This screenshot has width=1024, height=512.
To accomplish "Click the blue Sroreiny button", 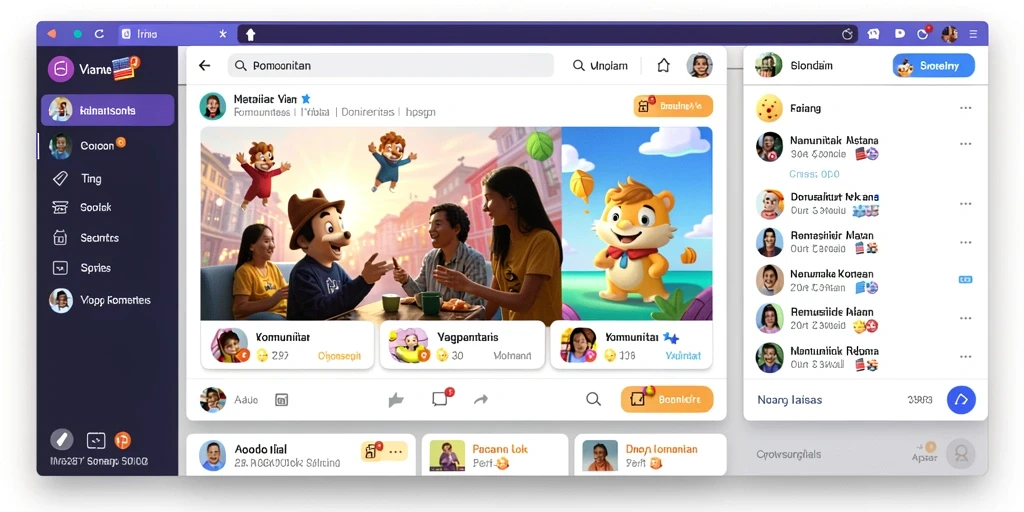I will click(933, 66).
